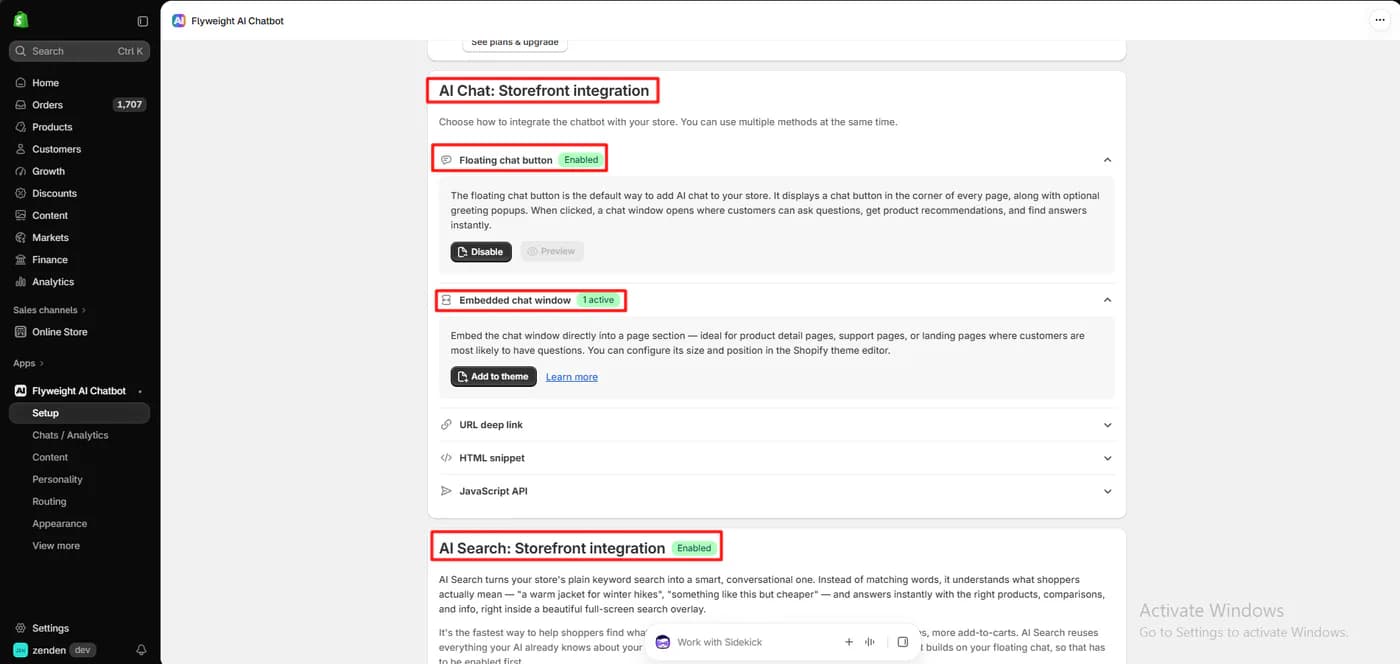The height and width of the screenshot is (664, 1400).
Task: Click the plus icon in Sidekick bar
Action: [x=848, y=642]
